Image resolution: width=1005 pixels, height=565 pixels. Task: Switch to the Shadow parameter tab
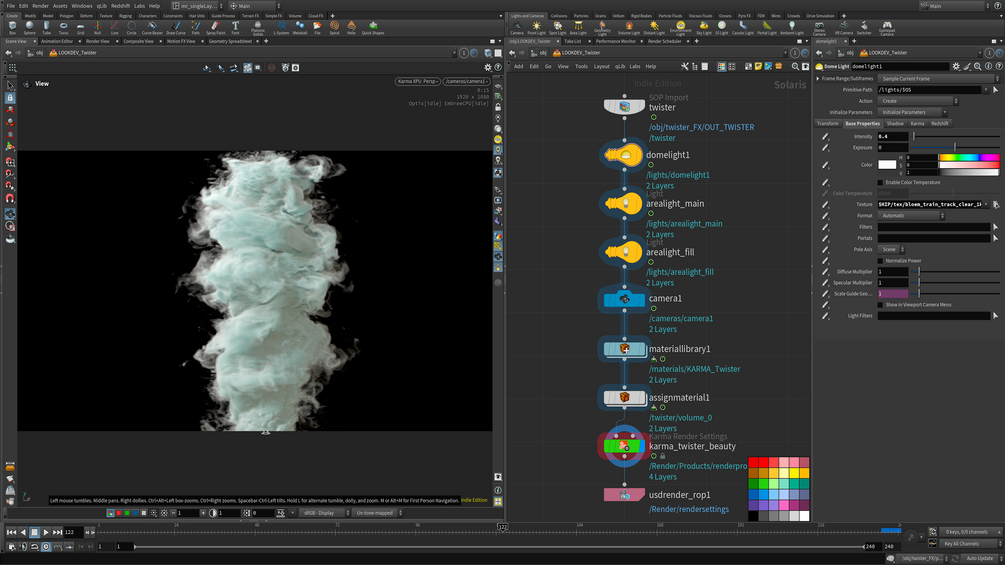click(894, 124)
